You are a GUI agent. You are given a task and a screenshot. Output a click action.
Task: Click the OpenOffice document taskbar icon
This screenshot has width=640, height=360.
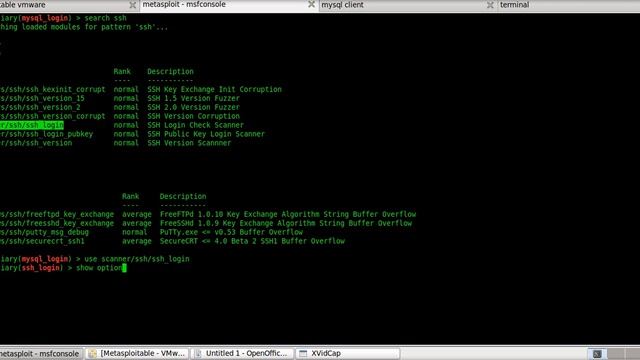tap(198, 353)
